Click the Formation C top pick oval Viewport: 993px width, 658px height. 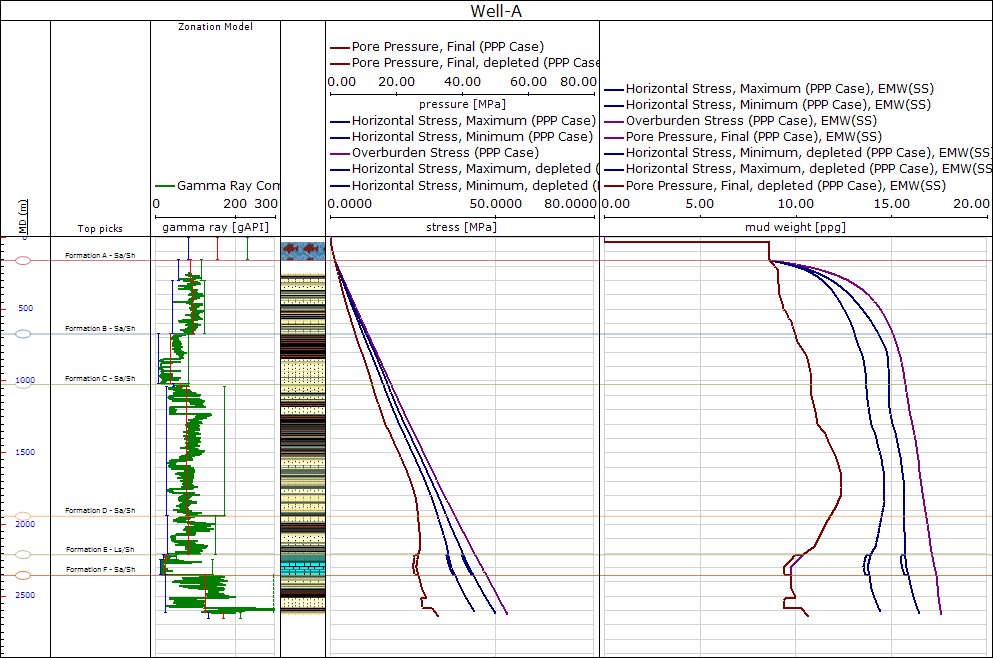[25, 384]
